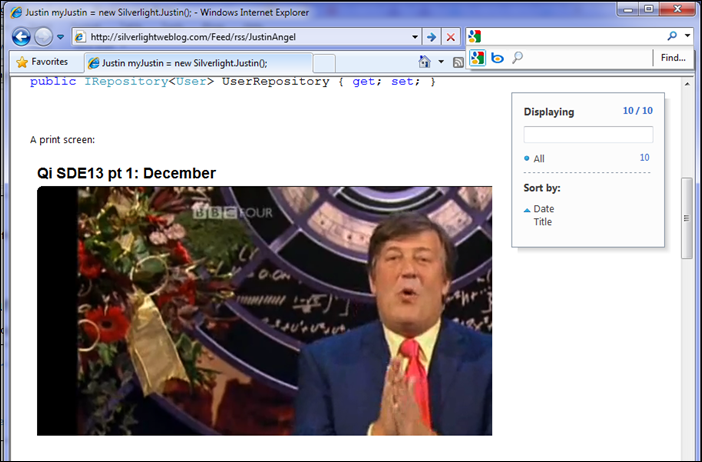Click the Google icon in search box
The height and width of the screenshot is (462, 702).
(475, 36)
